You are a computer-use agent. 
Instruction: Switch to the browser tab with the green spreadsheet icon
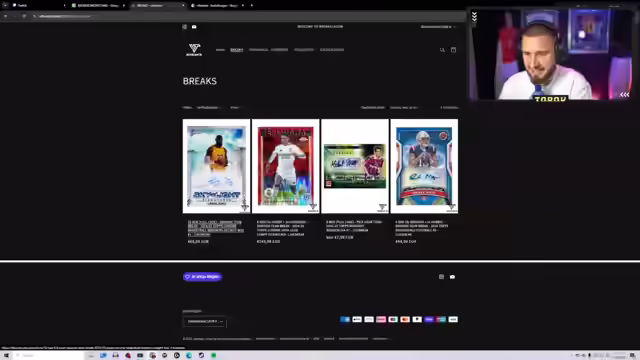(x=98, y=5)
